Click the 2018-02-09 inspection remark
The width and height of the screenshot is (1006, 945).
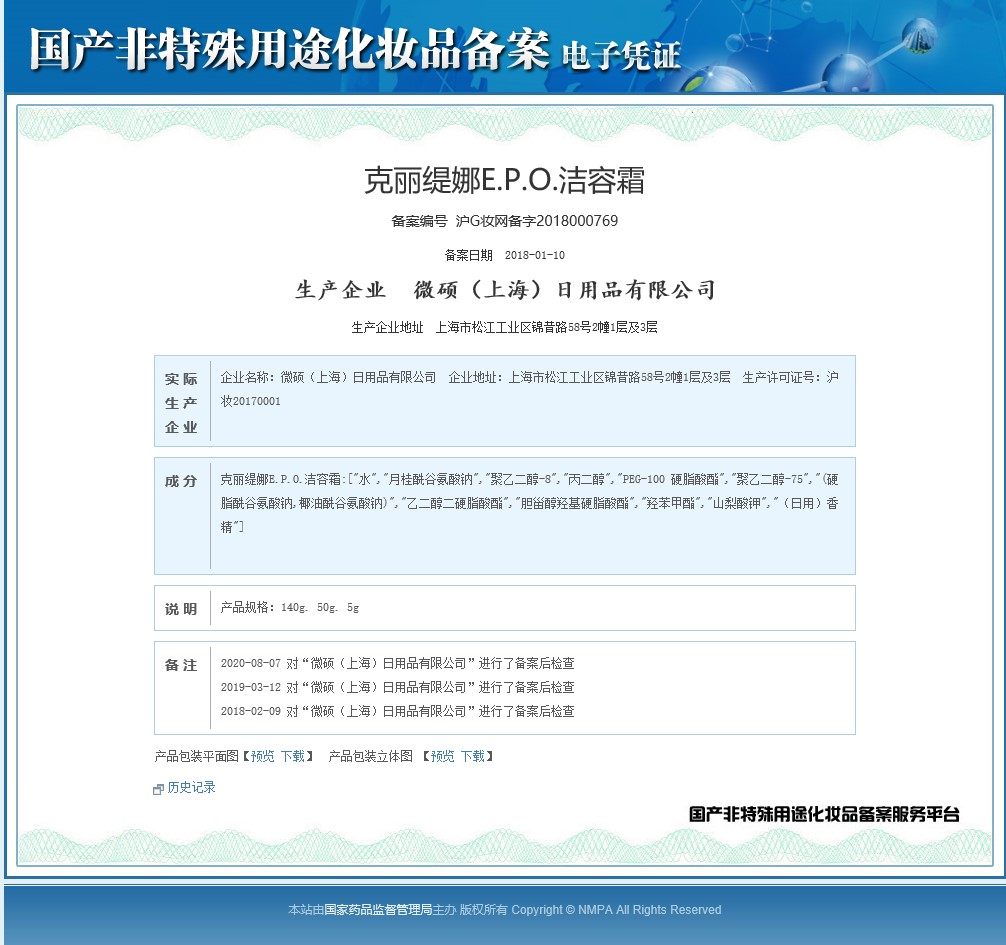397,711
